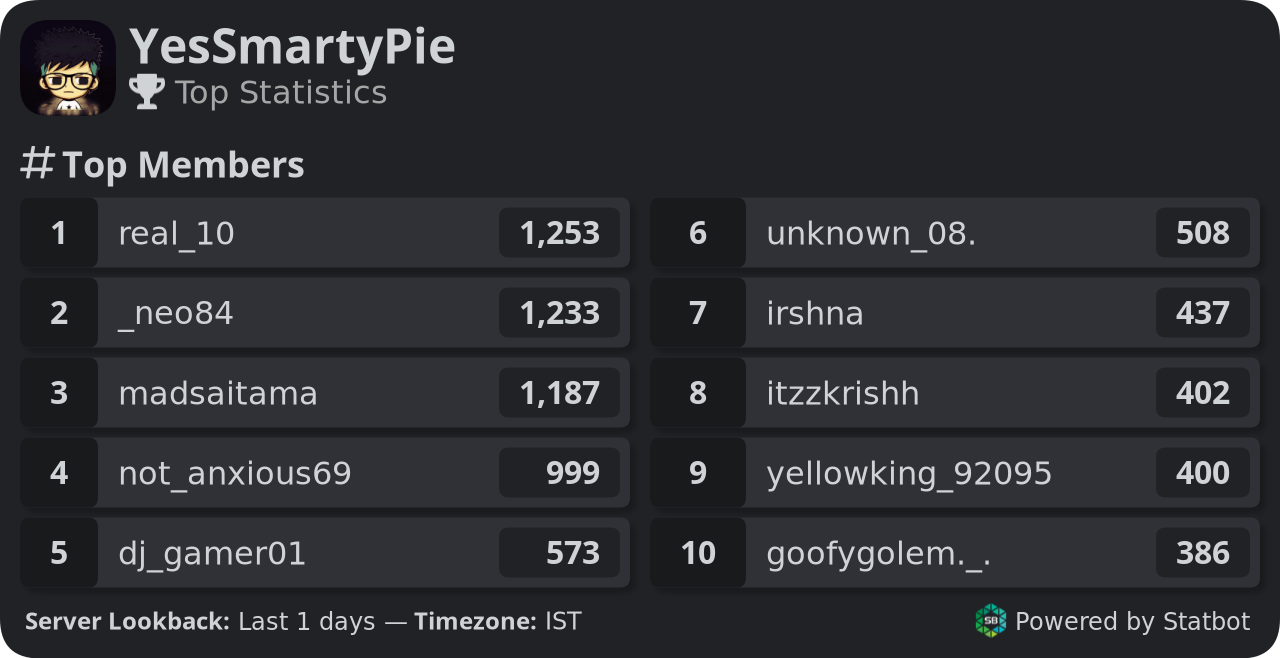Click the Server Lookback Last 1 days text
The height and width of the screenshot is (658, 1280).
[x=200, y=622]
